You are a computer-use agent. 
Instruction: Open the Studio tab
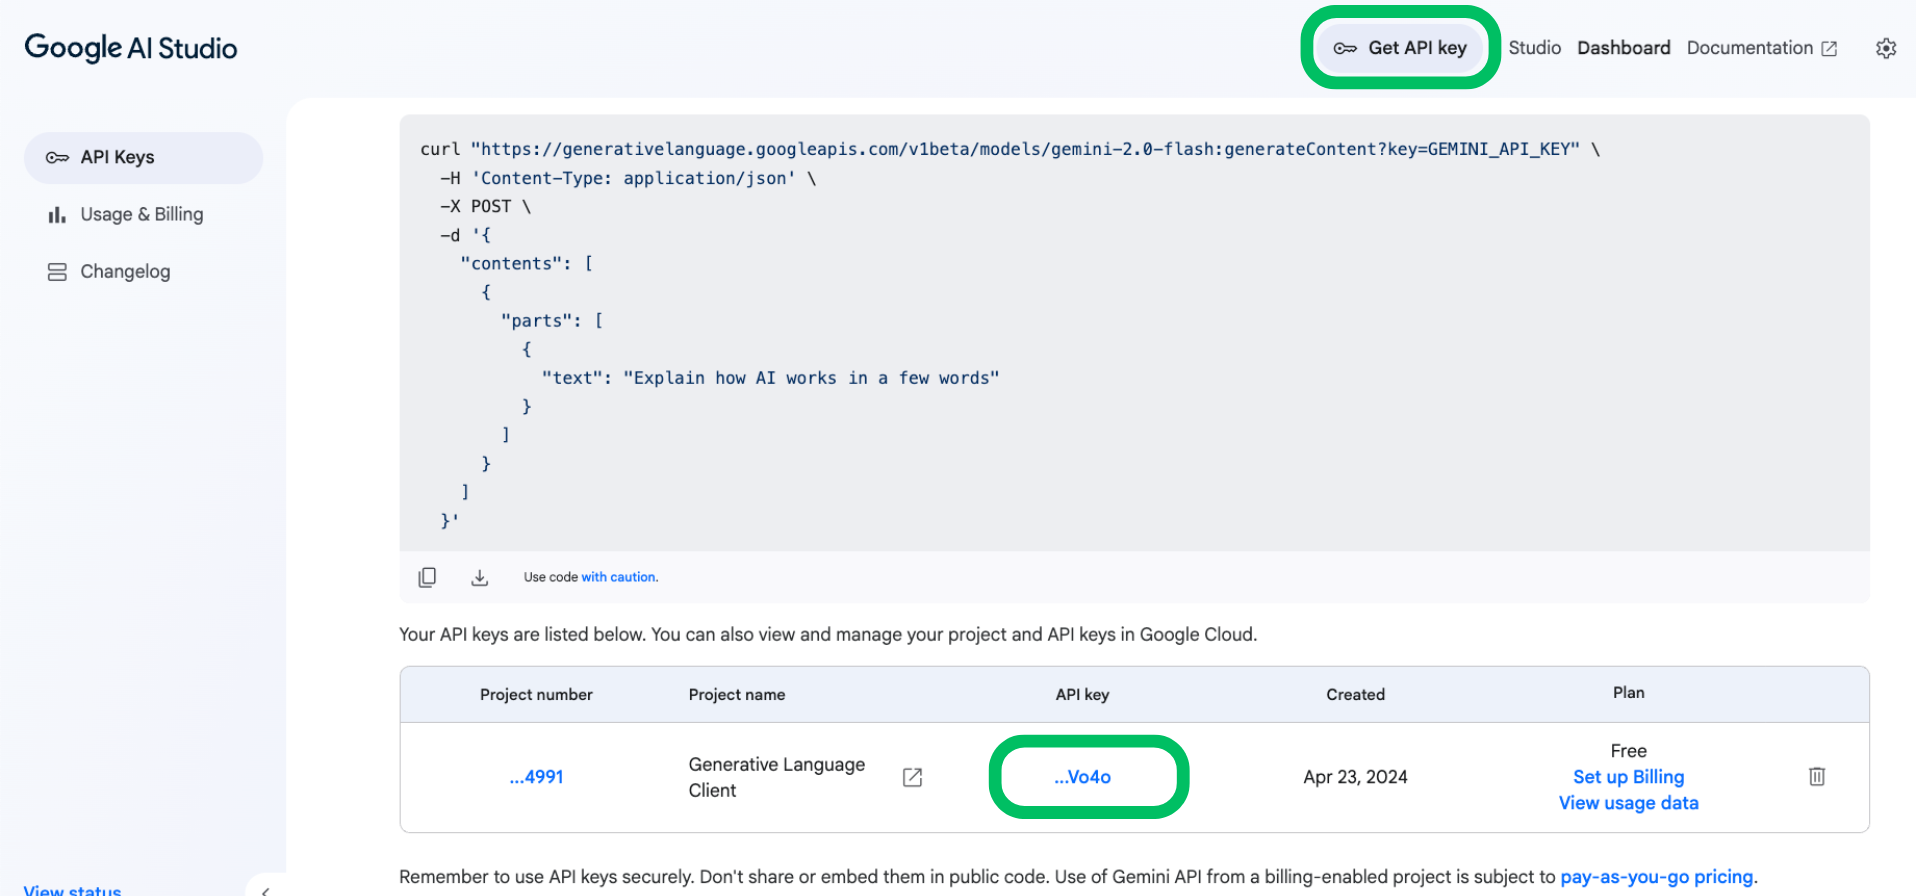coord(1534,48)
